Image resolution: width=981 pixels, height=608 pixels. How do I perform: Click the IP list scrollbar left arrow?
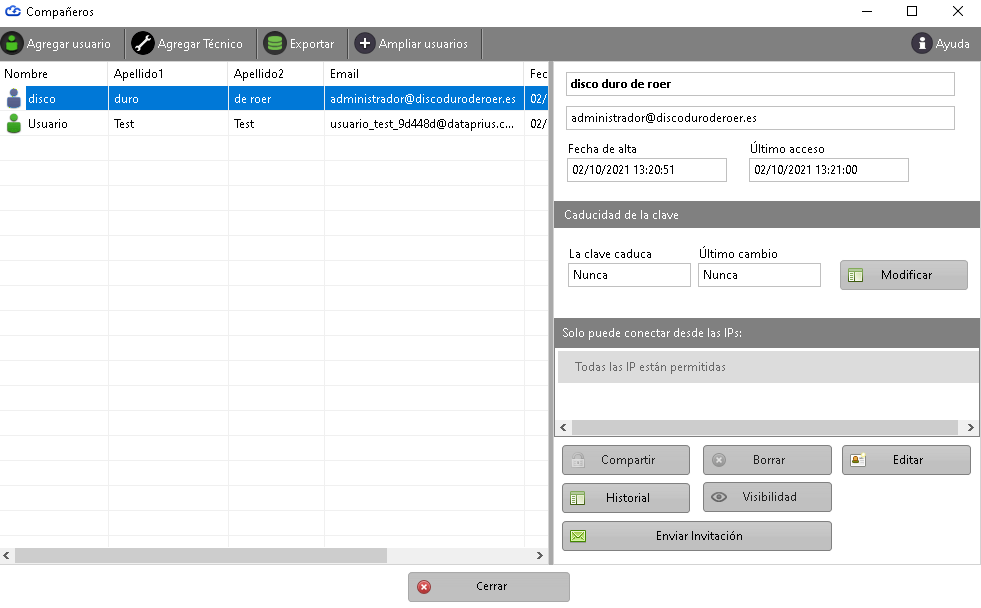tap(564, 428)
